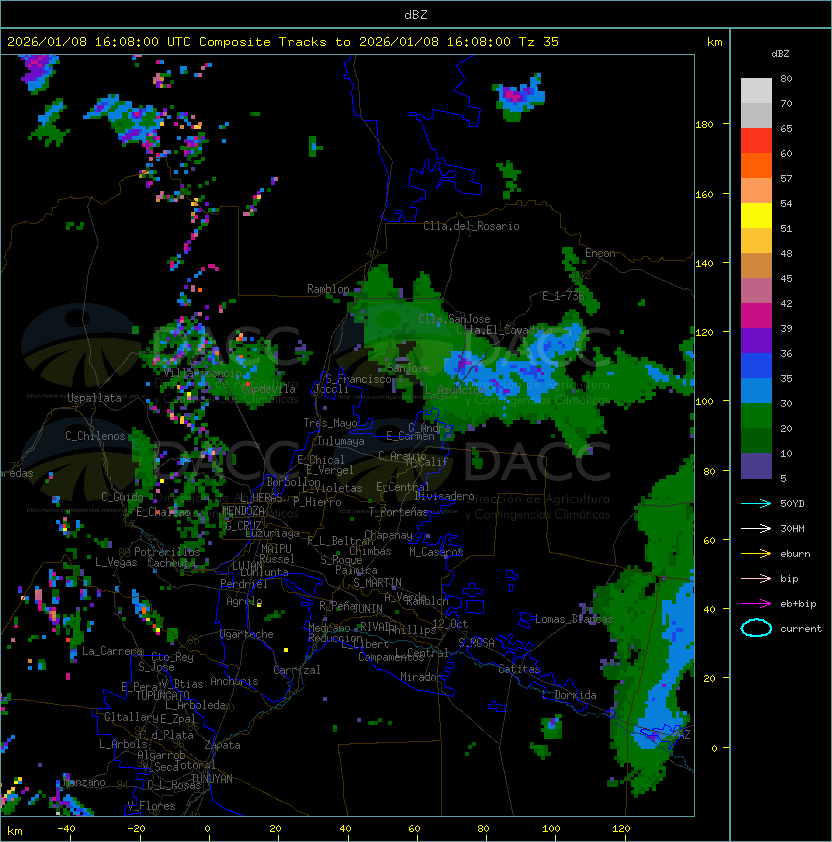832x842 pixels.
Task: Select the royal blue 35-36 dBZ swatch
Action: (x=756, y=365)
